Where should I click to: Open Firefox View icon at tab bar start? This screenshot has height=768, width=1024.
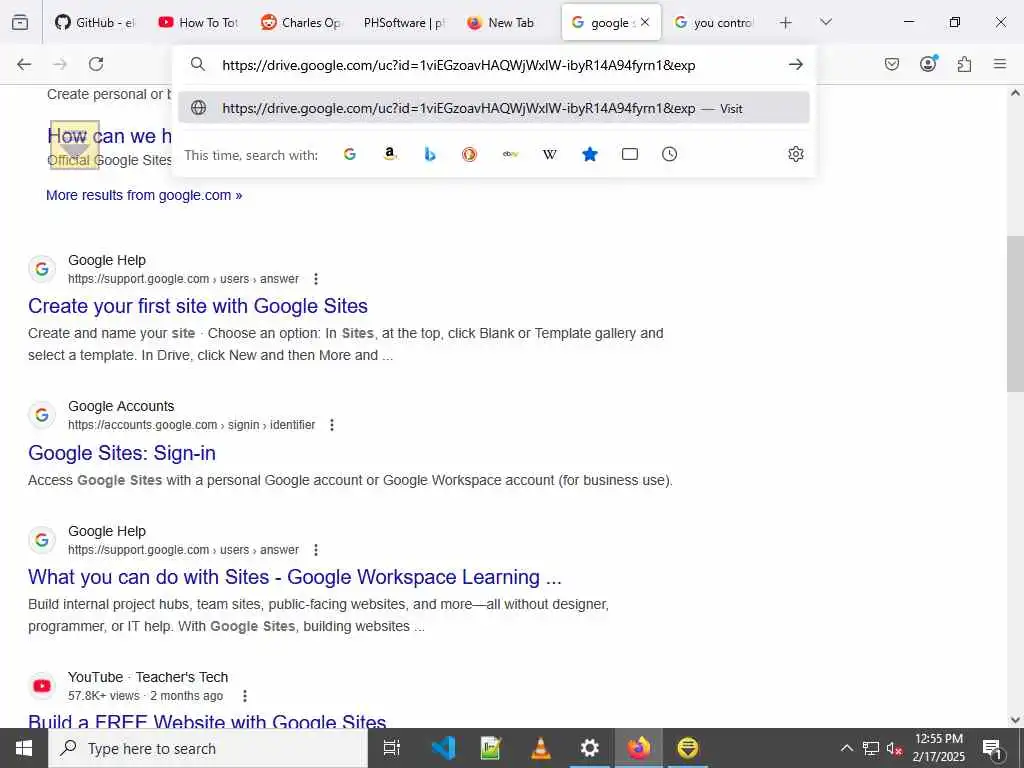coord(20,22)
